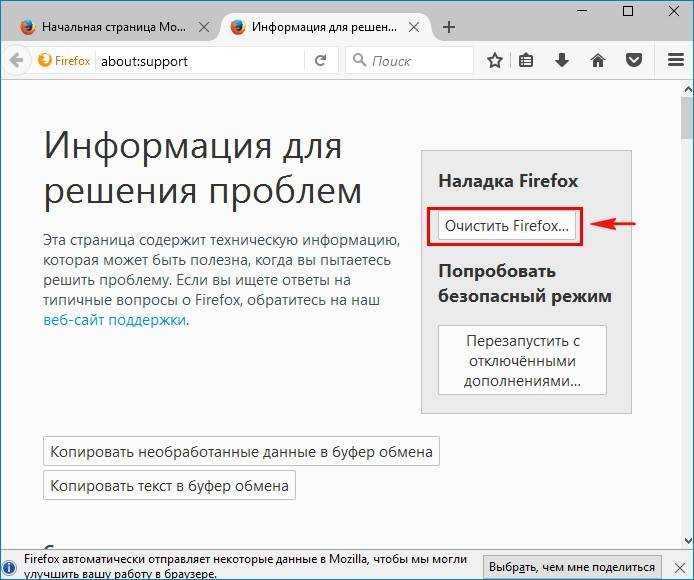Click the scrollbar down arrow
Viewport: 694px width, 580px height.
pyautogui.click(x=687, y=540)
